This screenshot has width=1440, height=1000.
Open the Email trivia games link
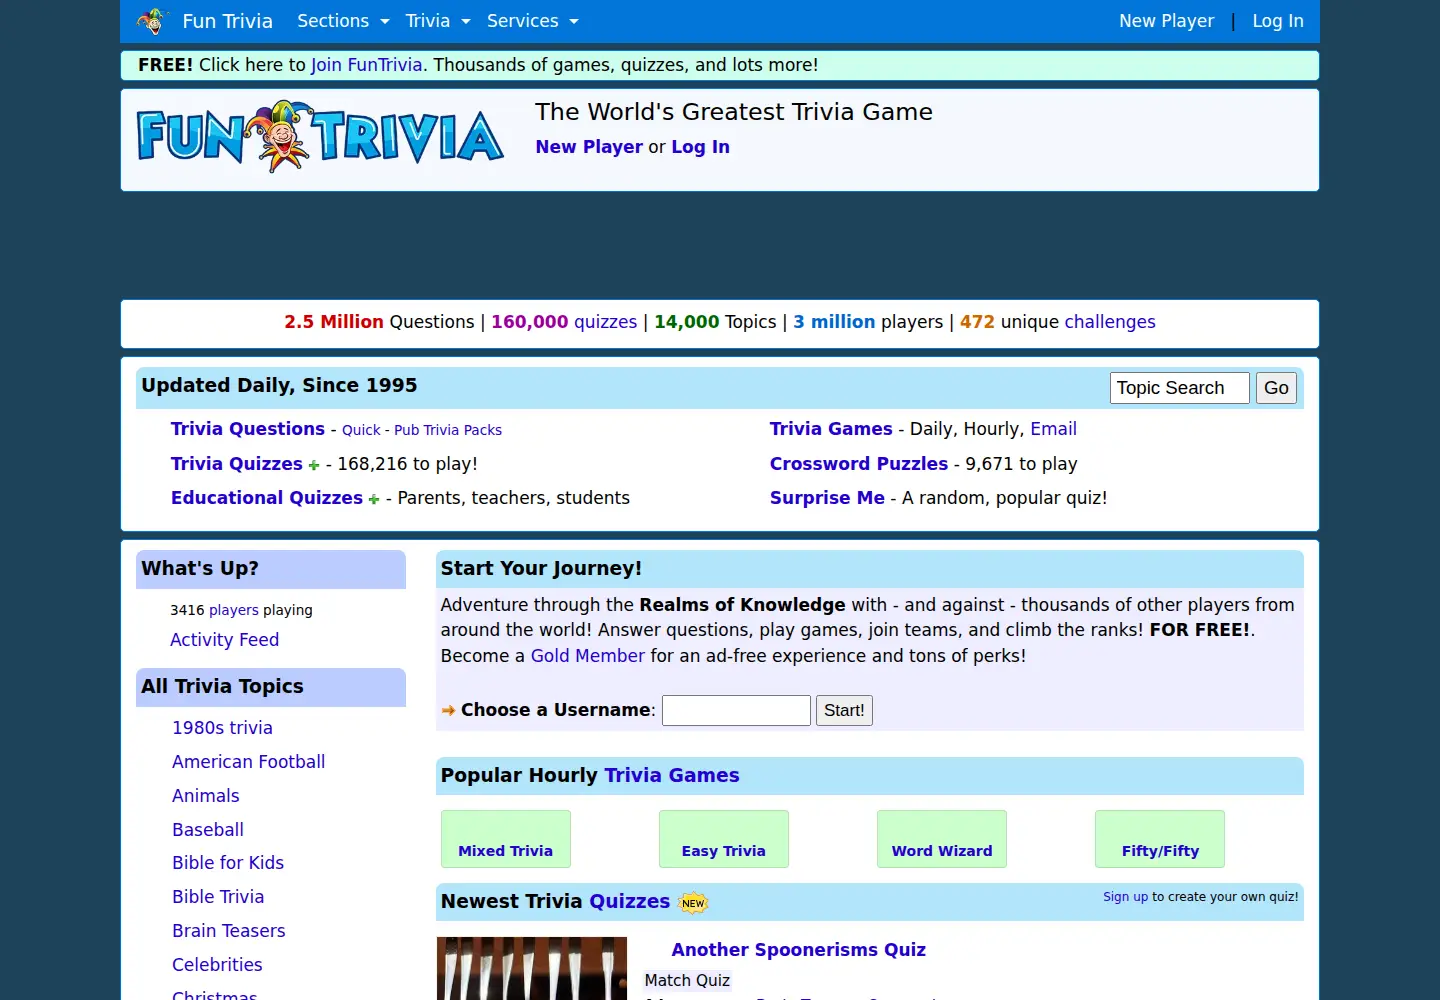click(x=1053, y=429)
